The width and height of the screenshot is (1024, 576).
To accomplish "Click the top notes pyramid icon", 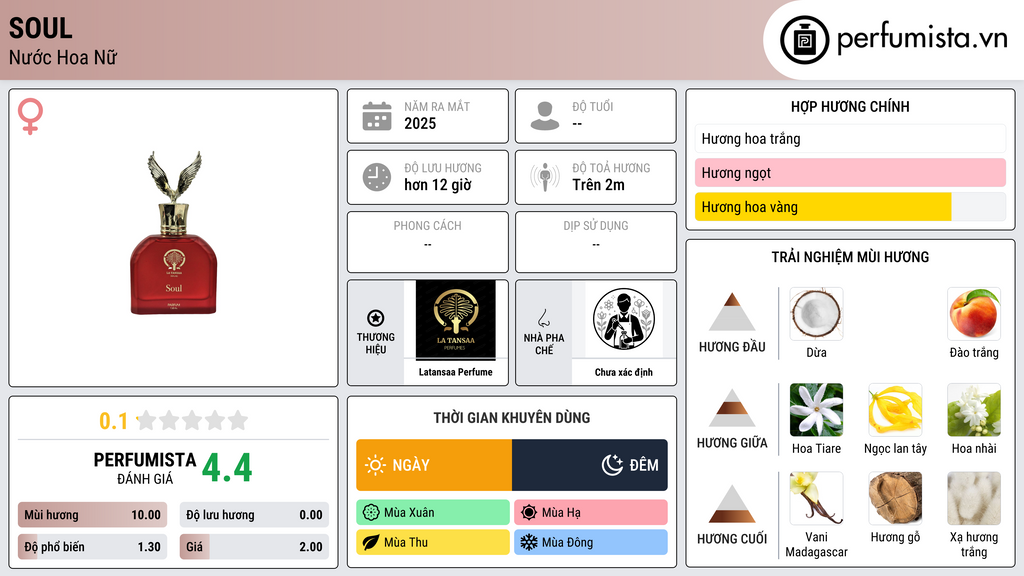I will tap(732, 312).
